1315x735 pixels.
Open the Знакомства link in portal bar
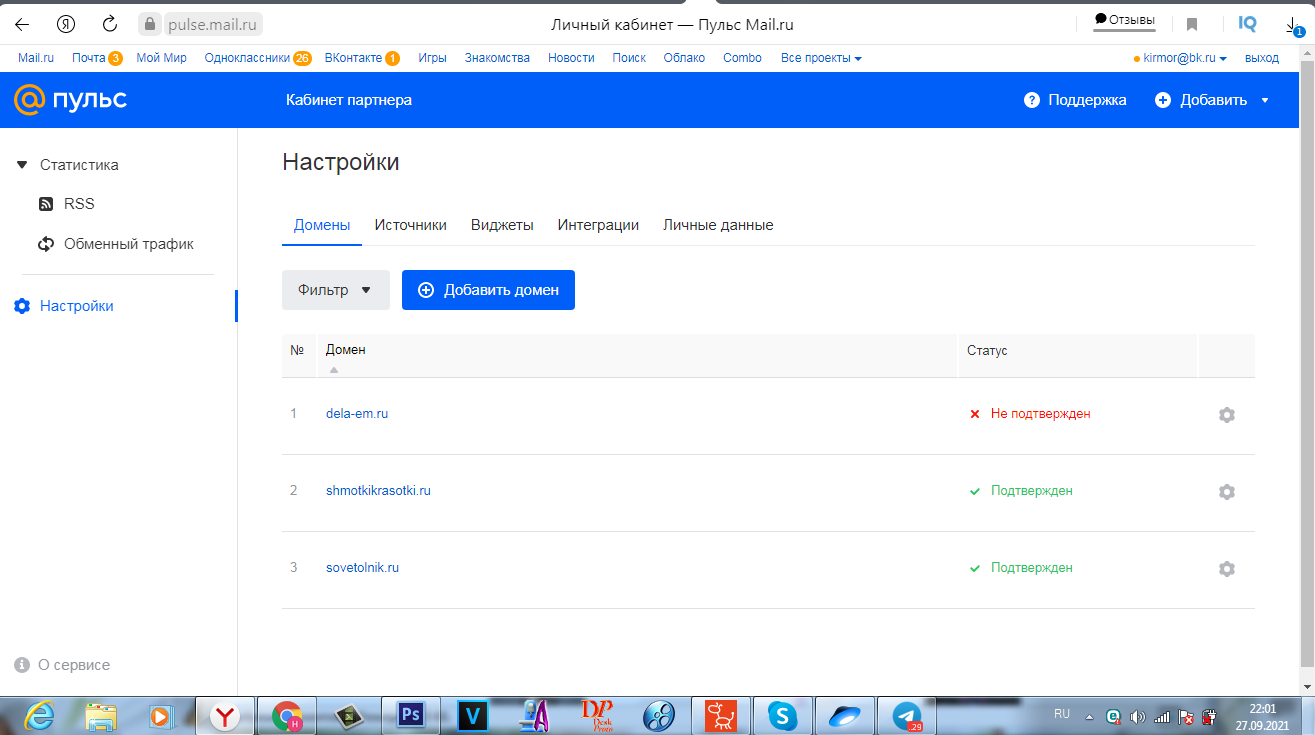pos(497,58)
